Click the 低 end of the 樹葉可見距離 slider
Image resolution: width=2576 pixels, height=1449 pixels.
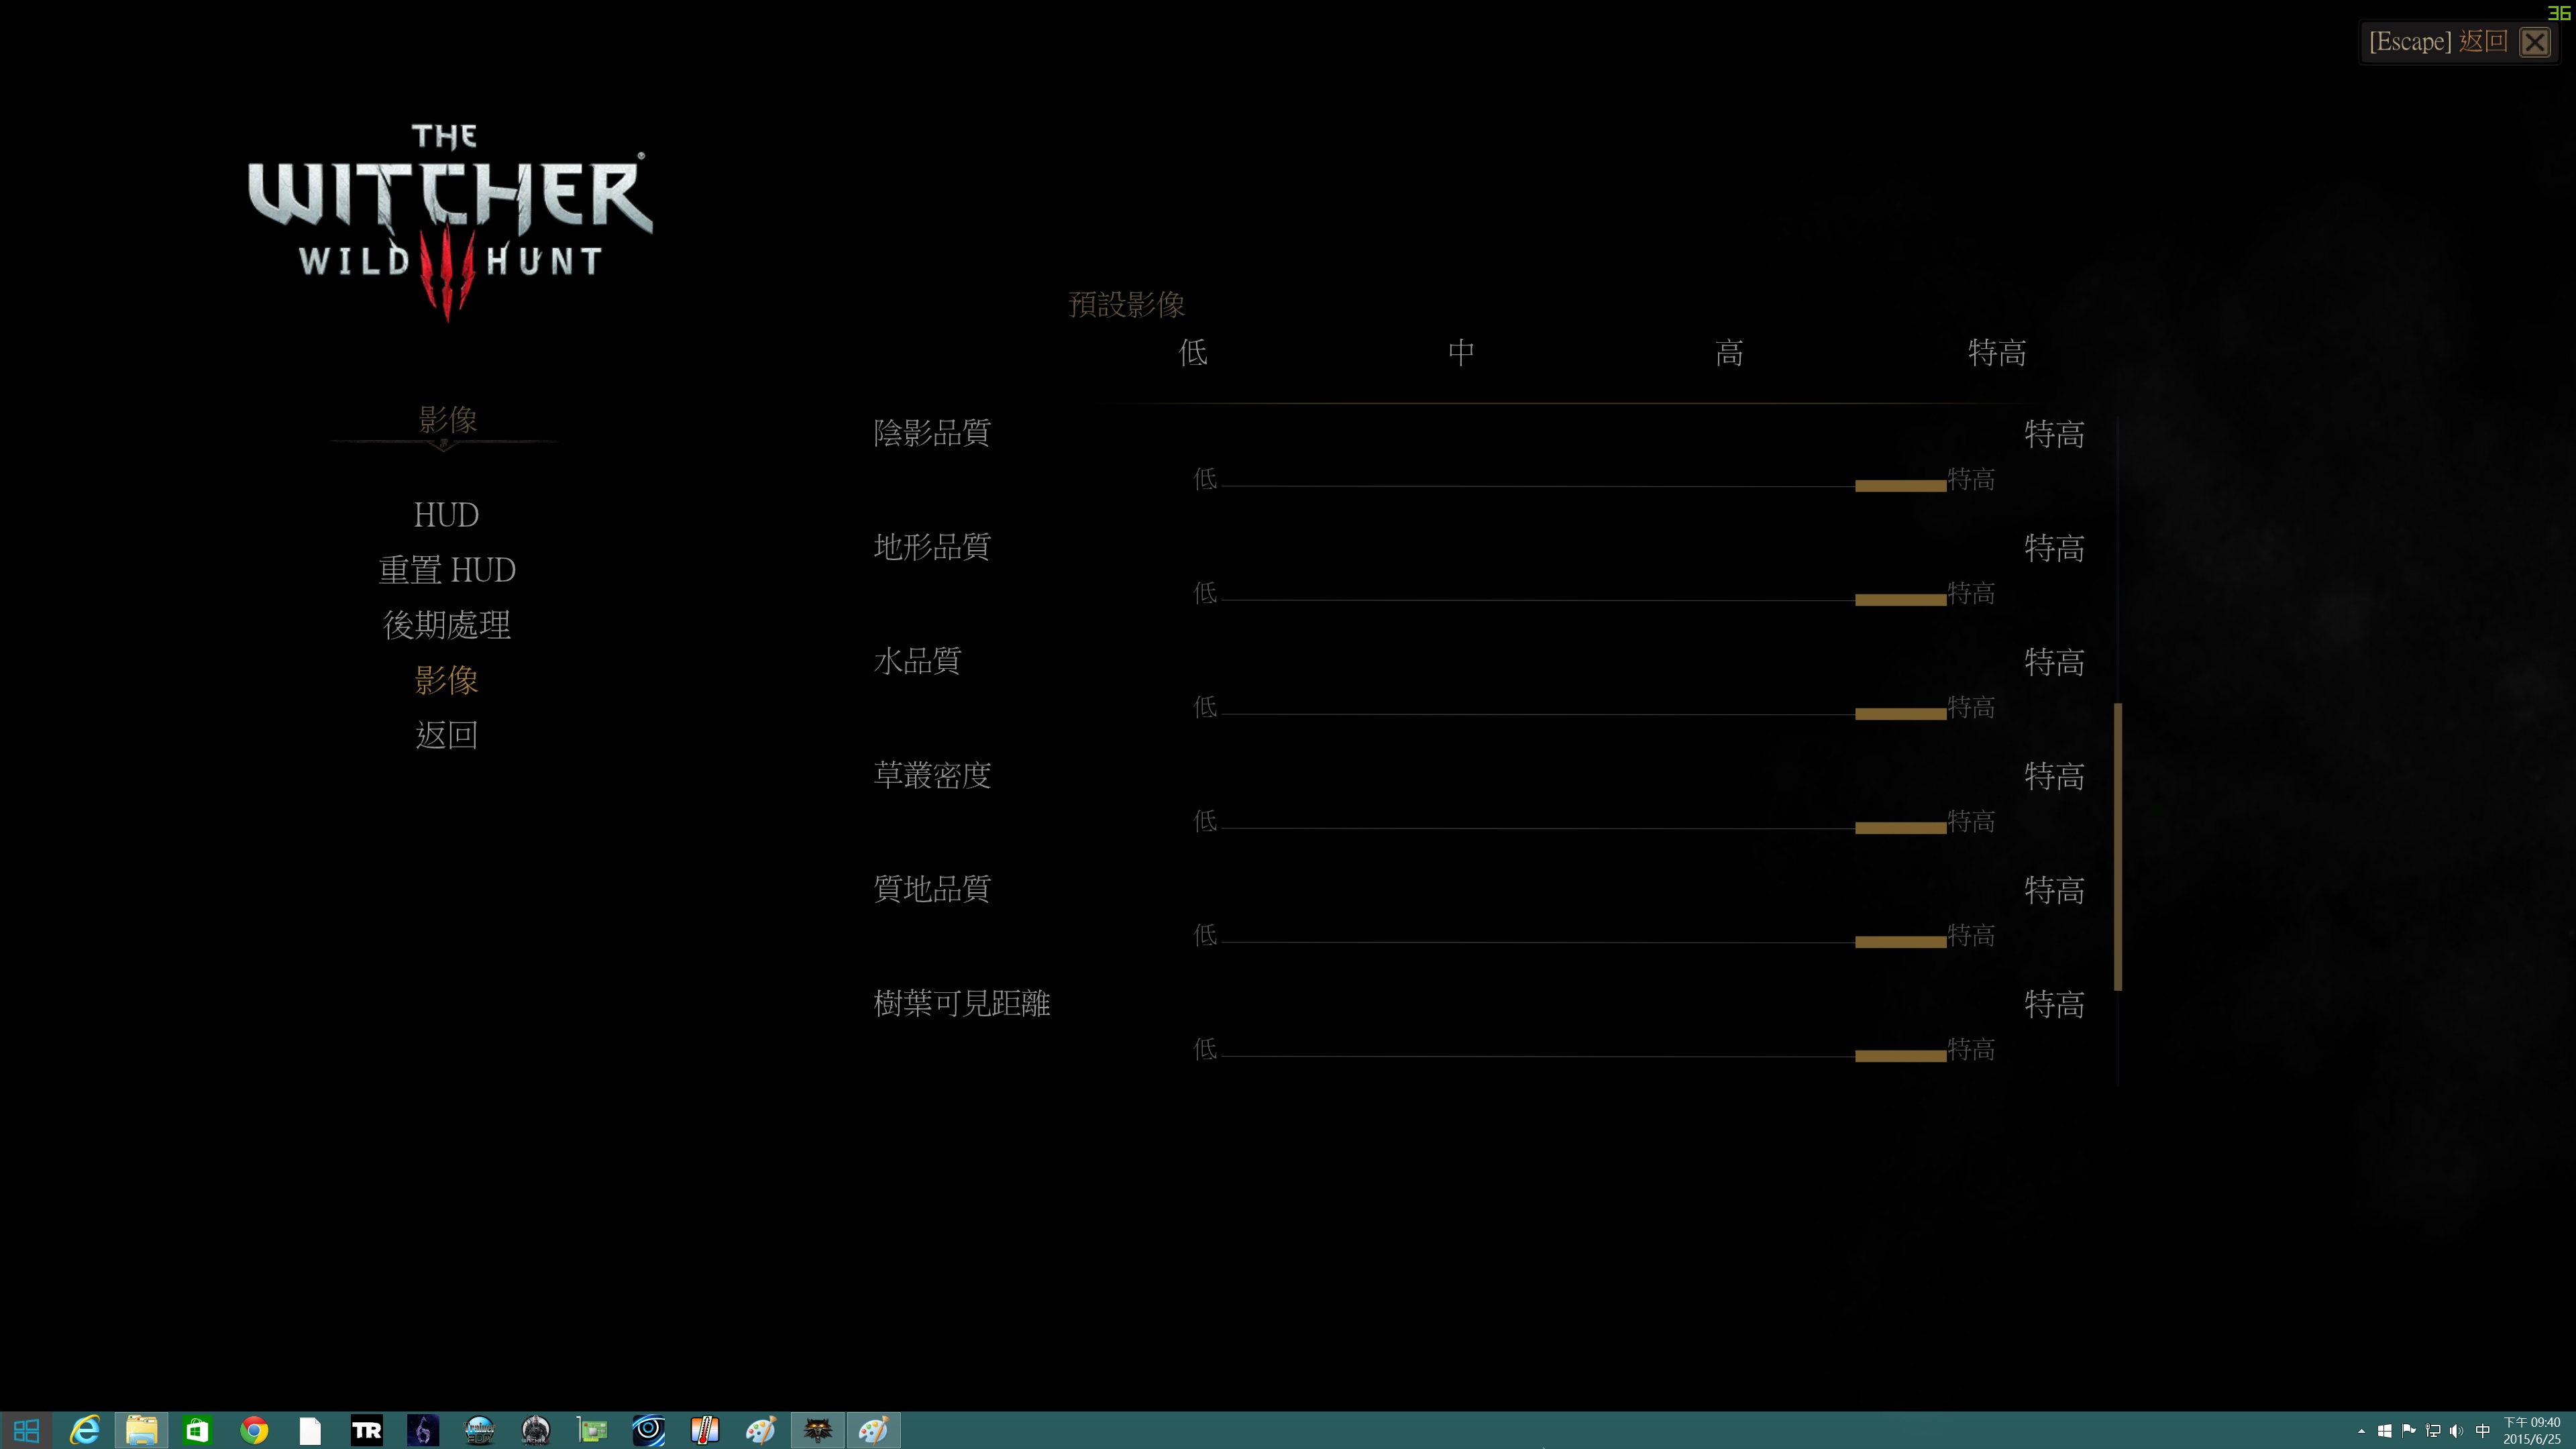pos(1205,1049)
